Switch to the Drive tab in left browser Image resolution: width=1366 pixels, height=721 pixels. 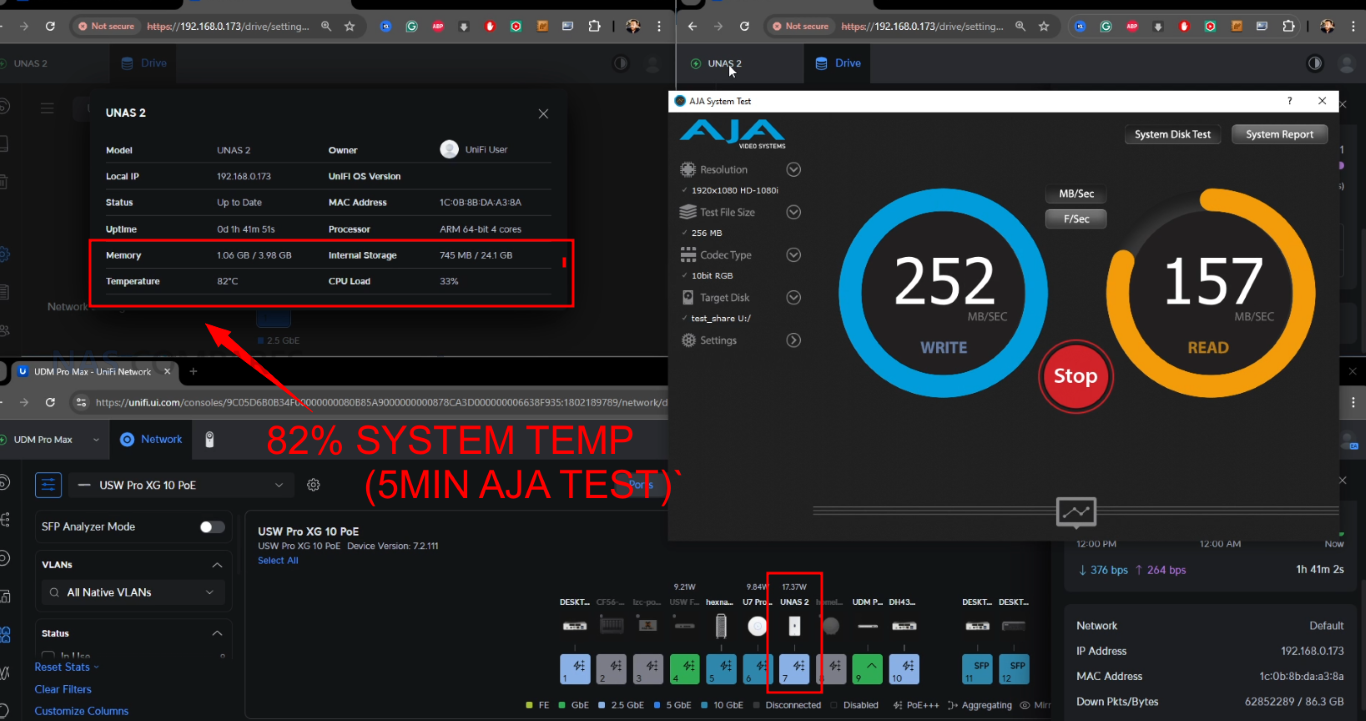point(143,63)
